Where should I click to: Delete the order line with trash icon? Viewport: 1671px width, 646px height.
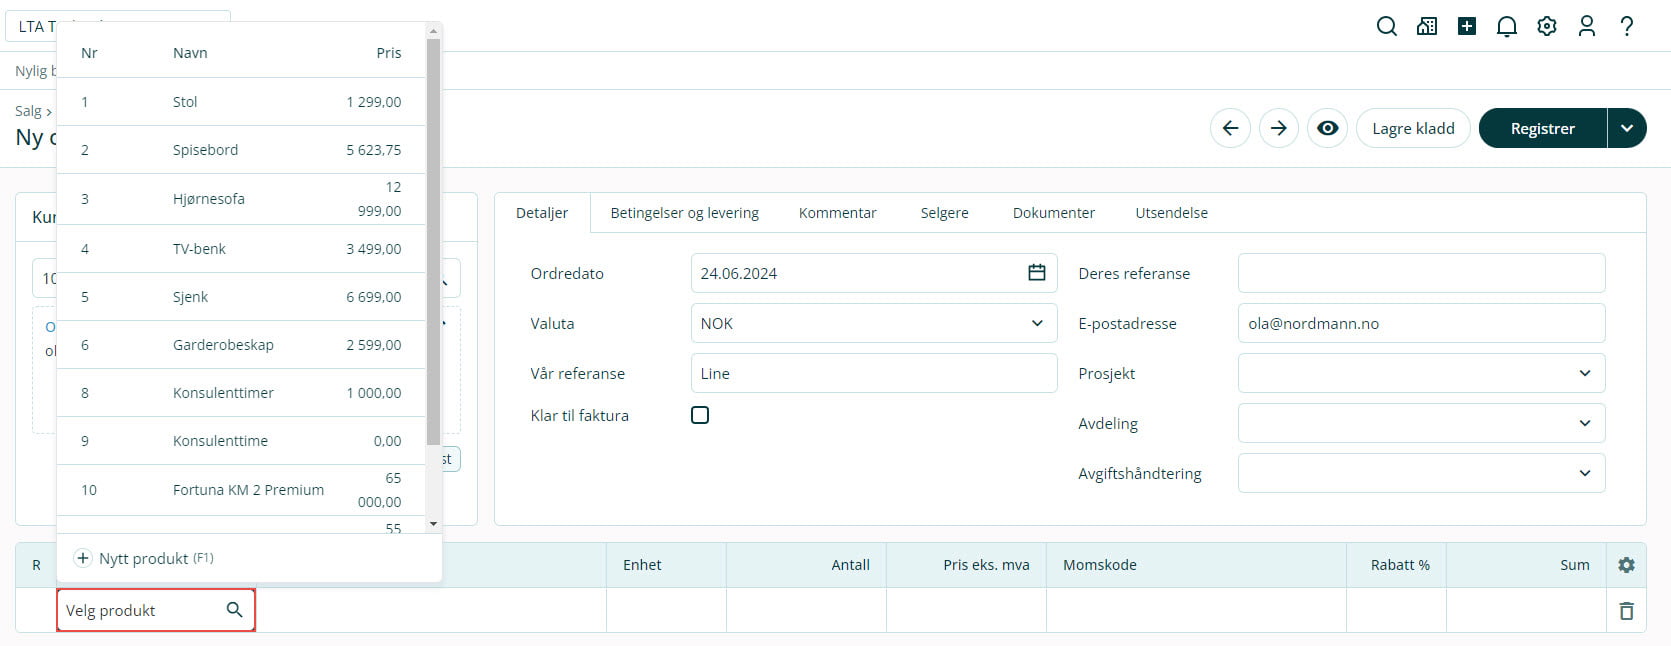click(x=1626, y=611)
